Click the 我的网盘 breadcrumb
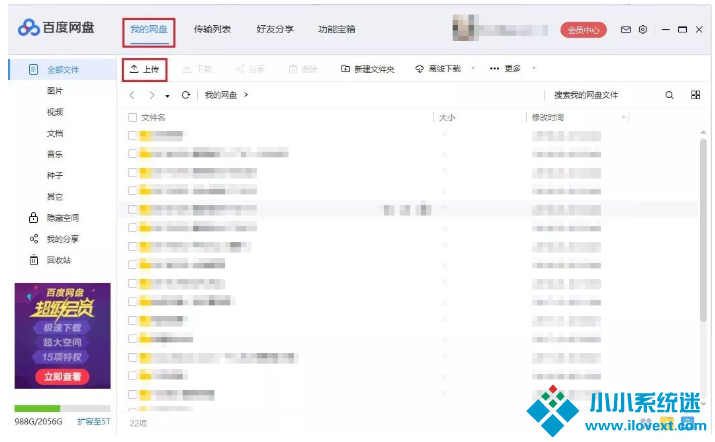The height and width of the screenshot is (442, 715). (x=221, y=95)
